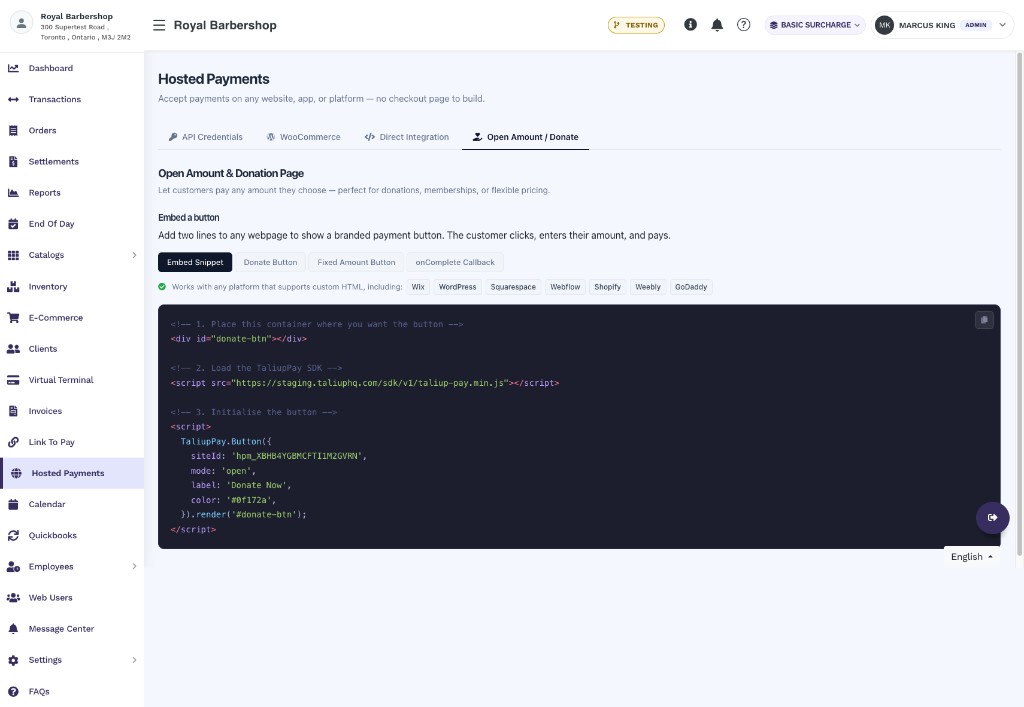
Task: Open Clients from its people icon
Action: [13, 349]
